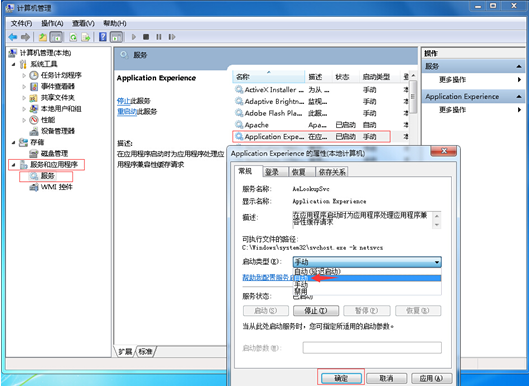Image resolution: width=529 pixels, height=386 pixels.
Task: Select 磁盘管理 in the tree
Action: [54, 154]
